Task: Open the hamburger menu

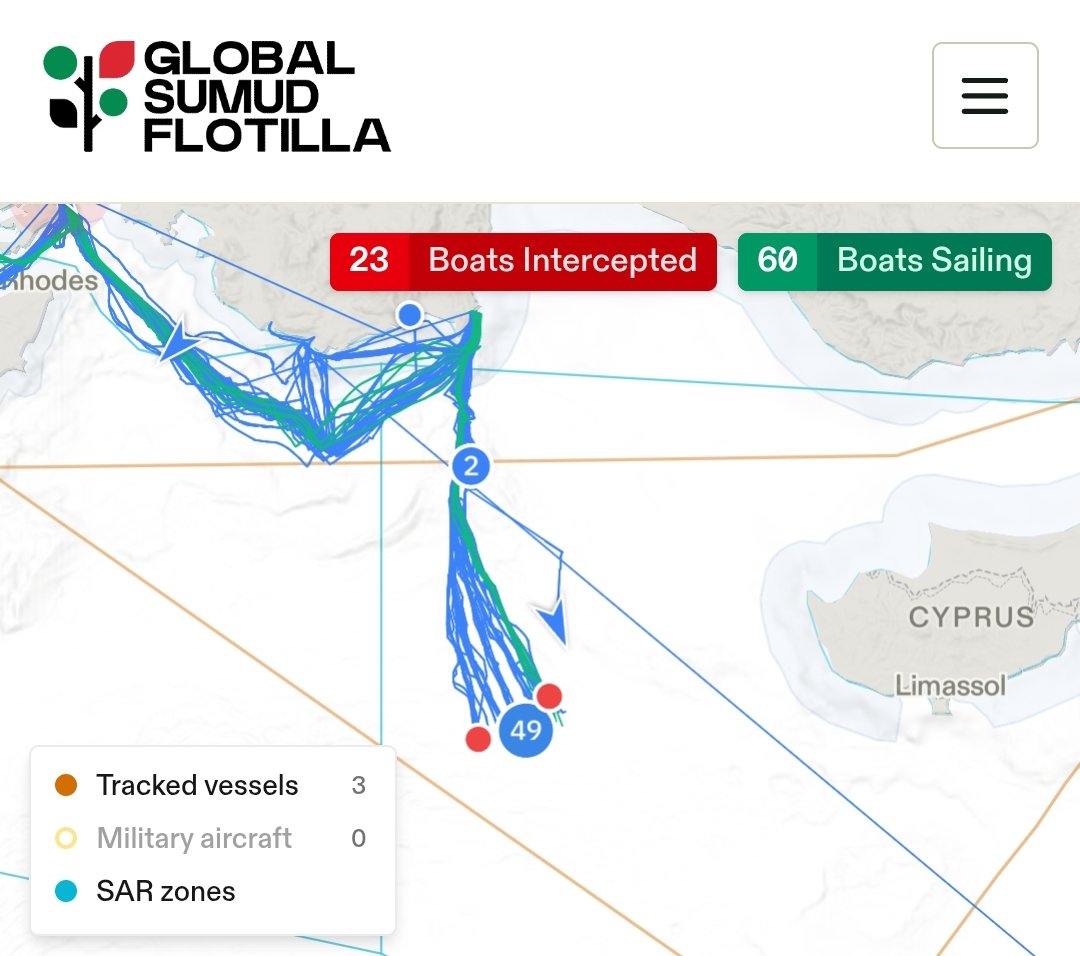Action: 985,95
